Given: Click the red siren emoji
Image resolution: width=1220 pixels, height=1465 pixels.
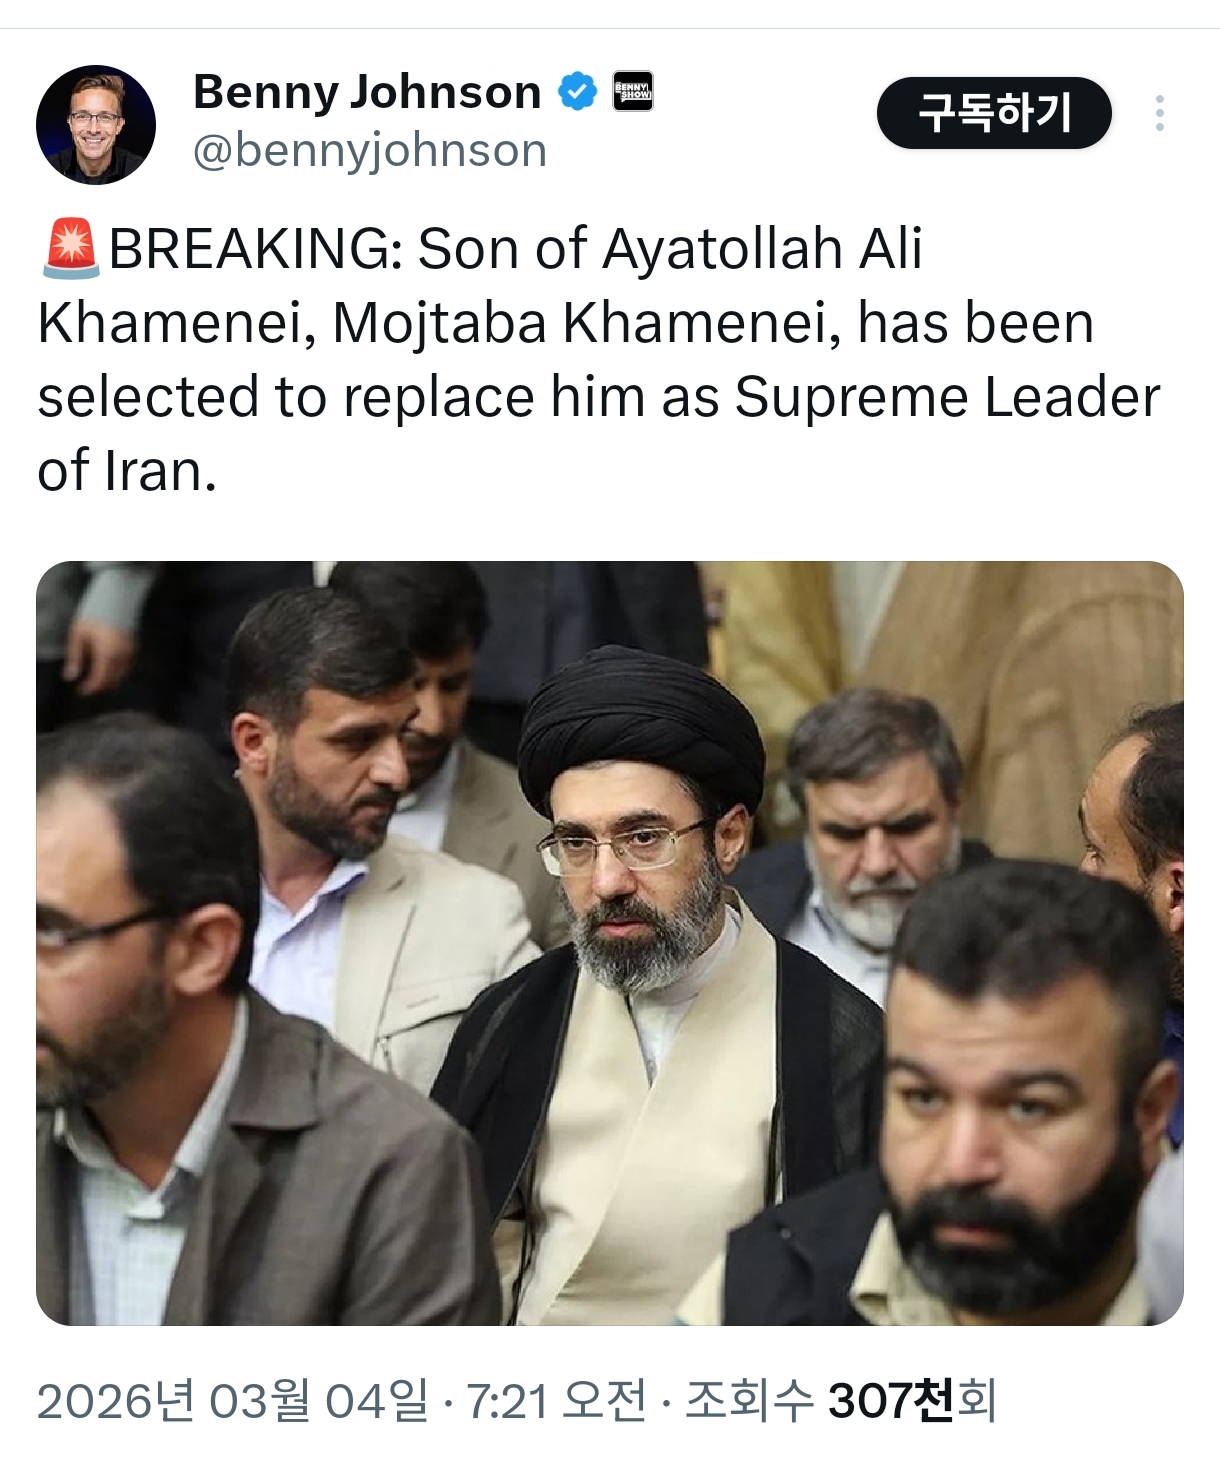Looking at the screenshot, I should (x=70, y=248).
